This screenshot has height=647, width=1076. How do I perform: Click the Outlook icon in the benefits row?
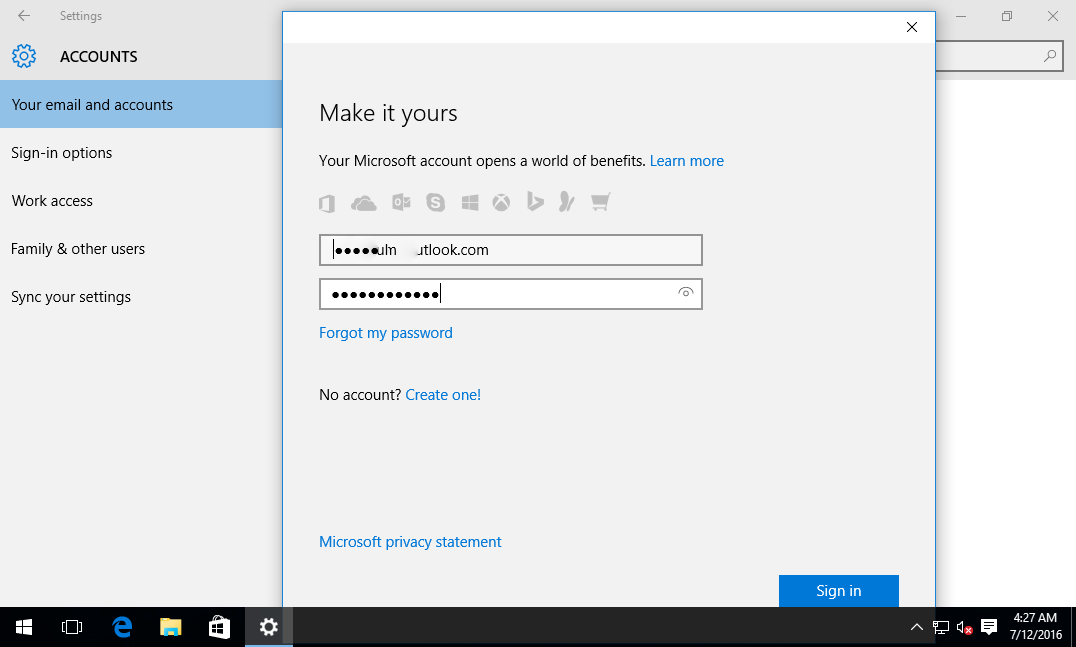pyautogui.click(x=401, y=202)
